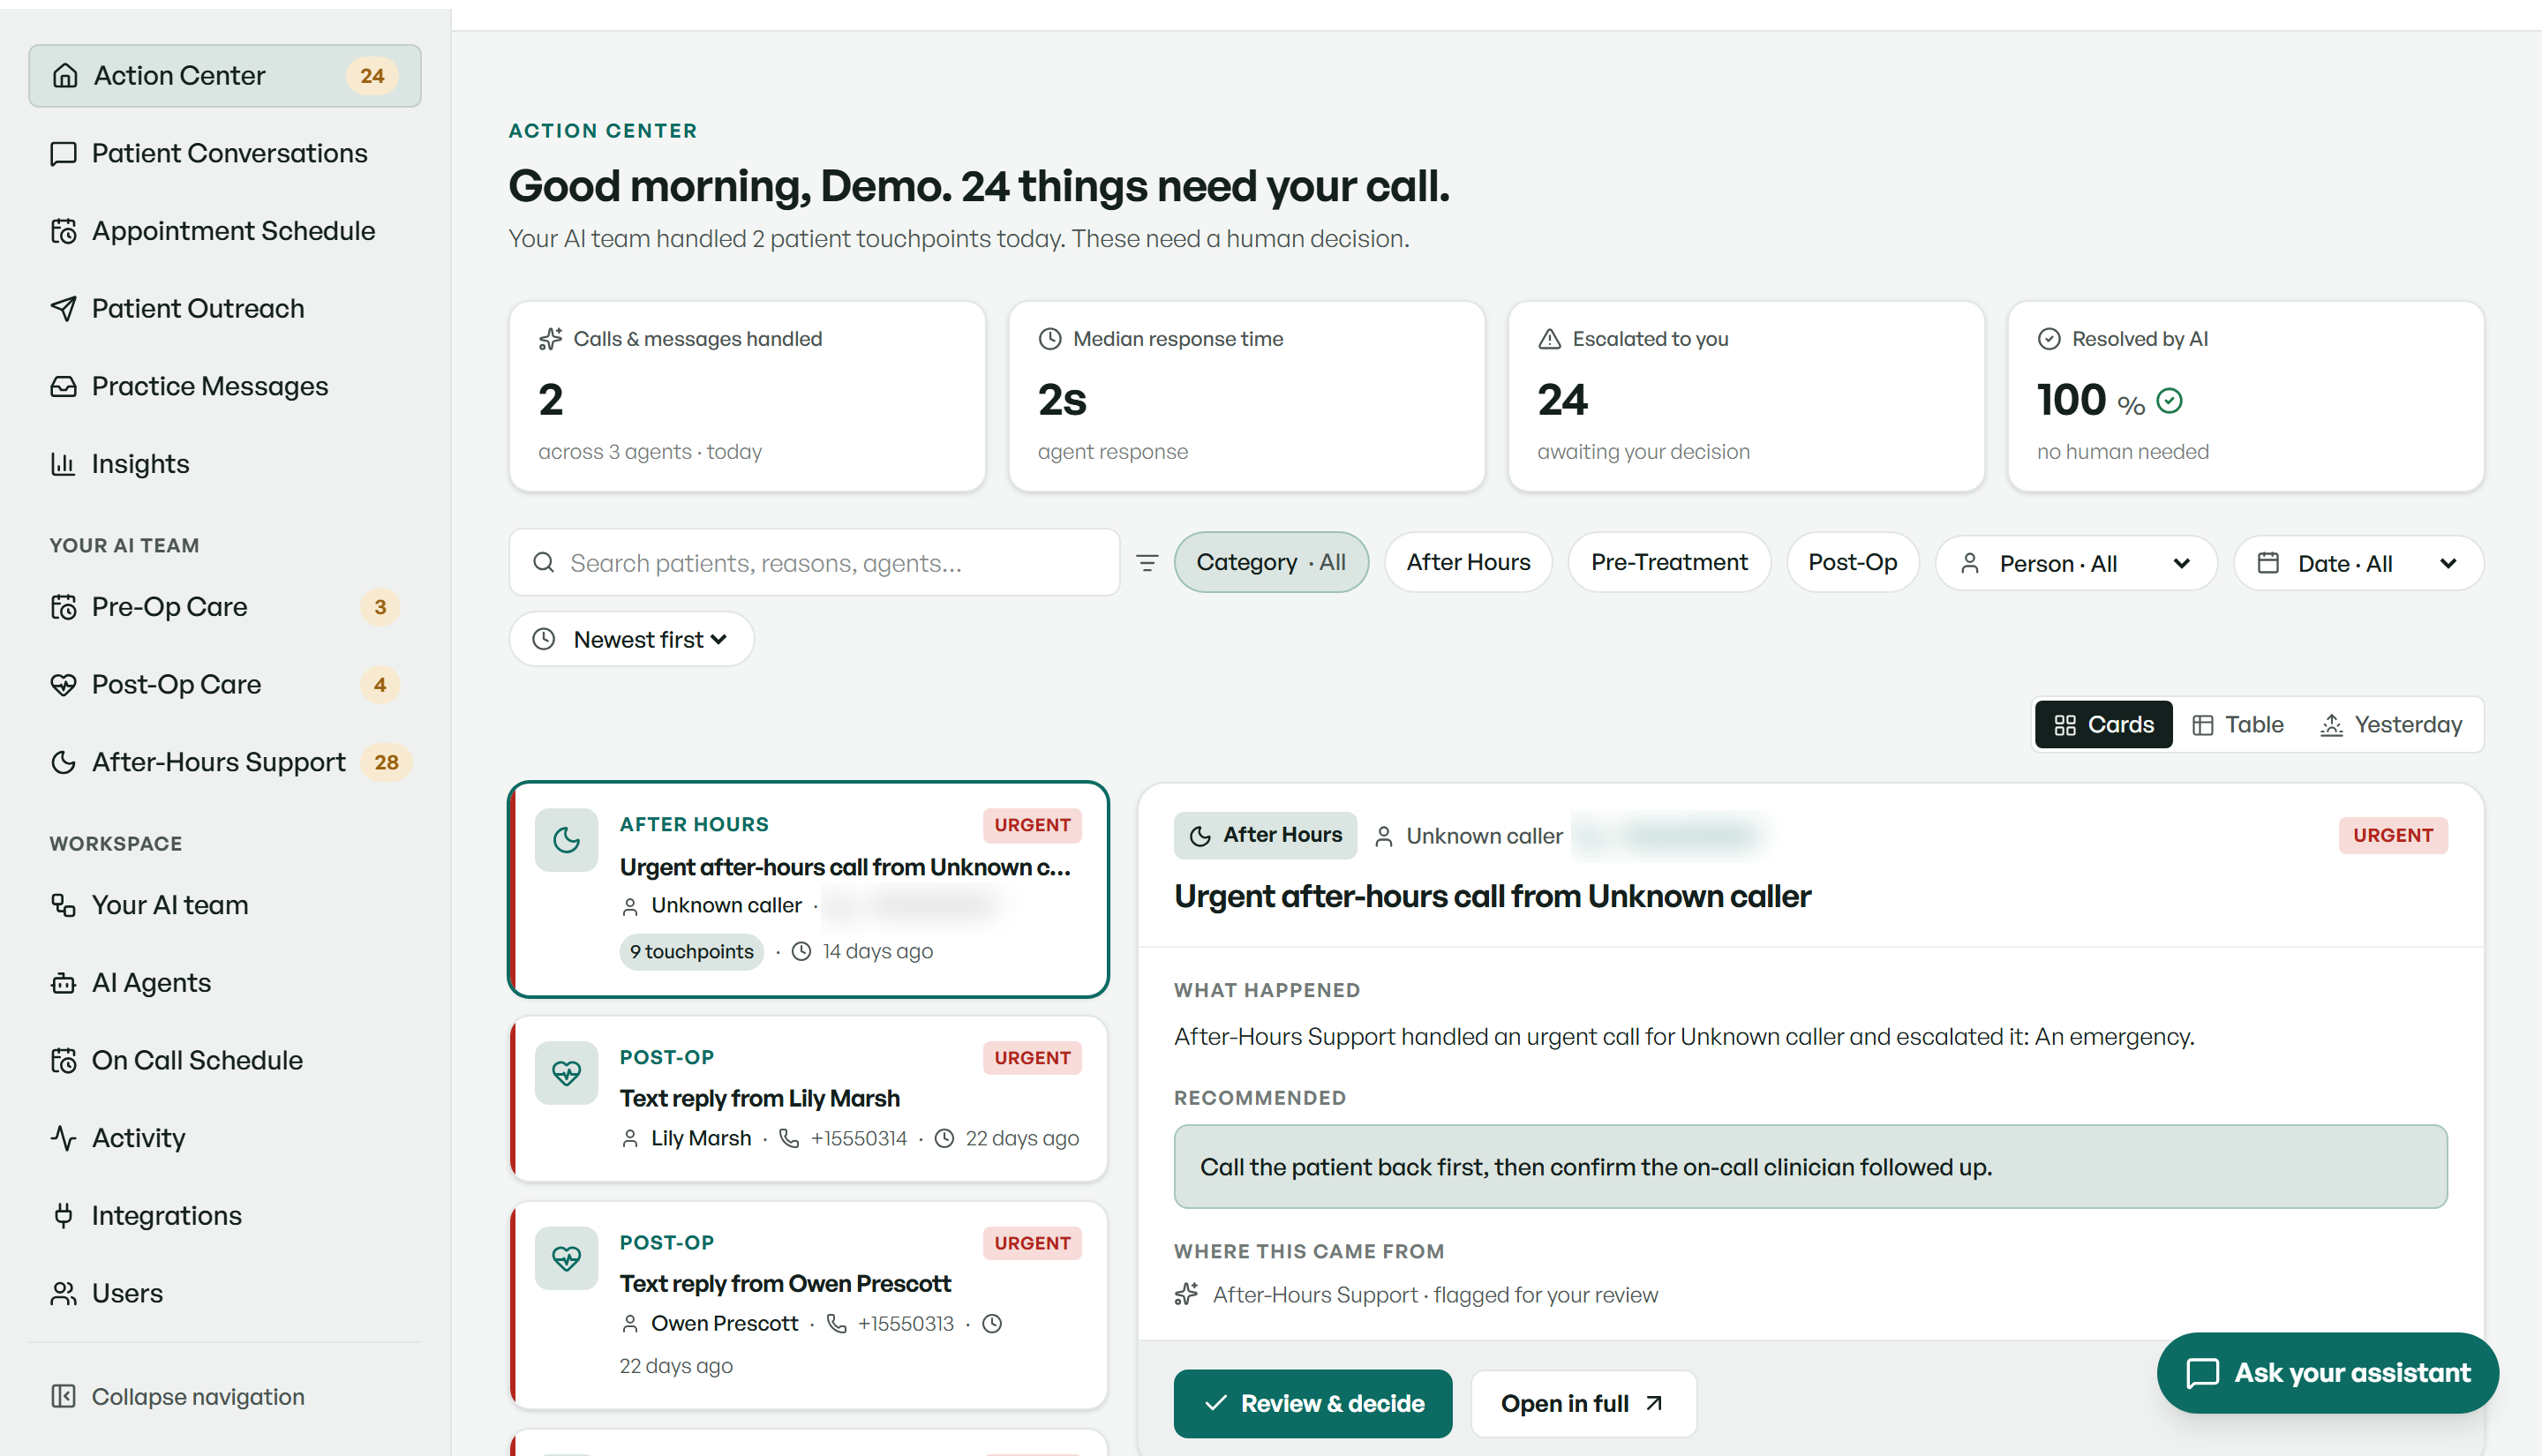Click the Patient Outreach paper-plane icon
Viewport: 2542px width, 1456px height.
click(x=63, y=309)
